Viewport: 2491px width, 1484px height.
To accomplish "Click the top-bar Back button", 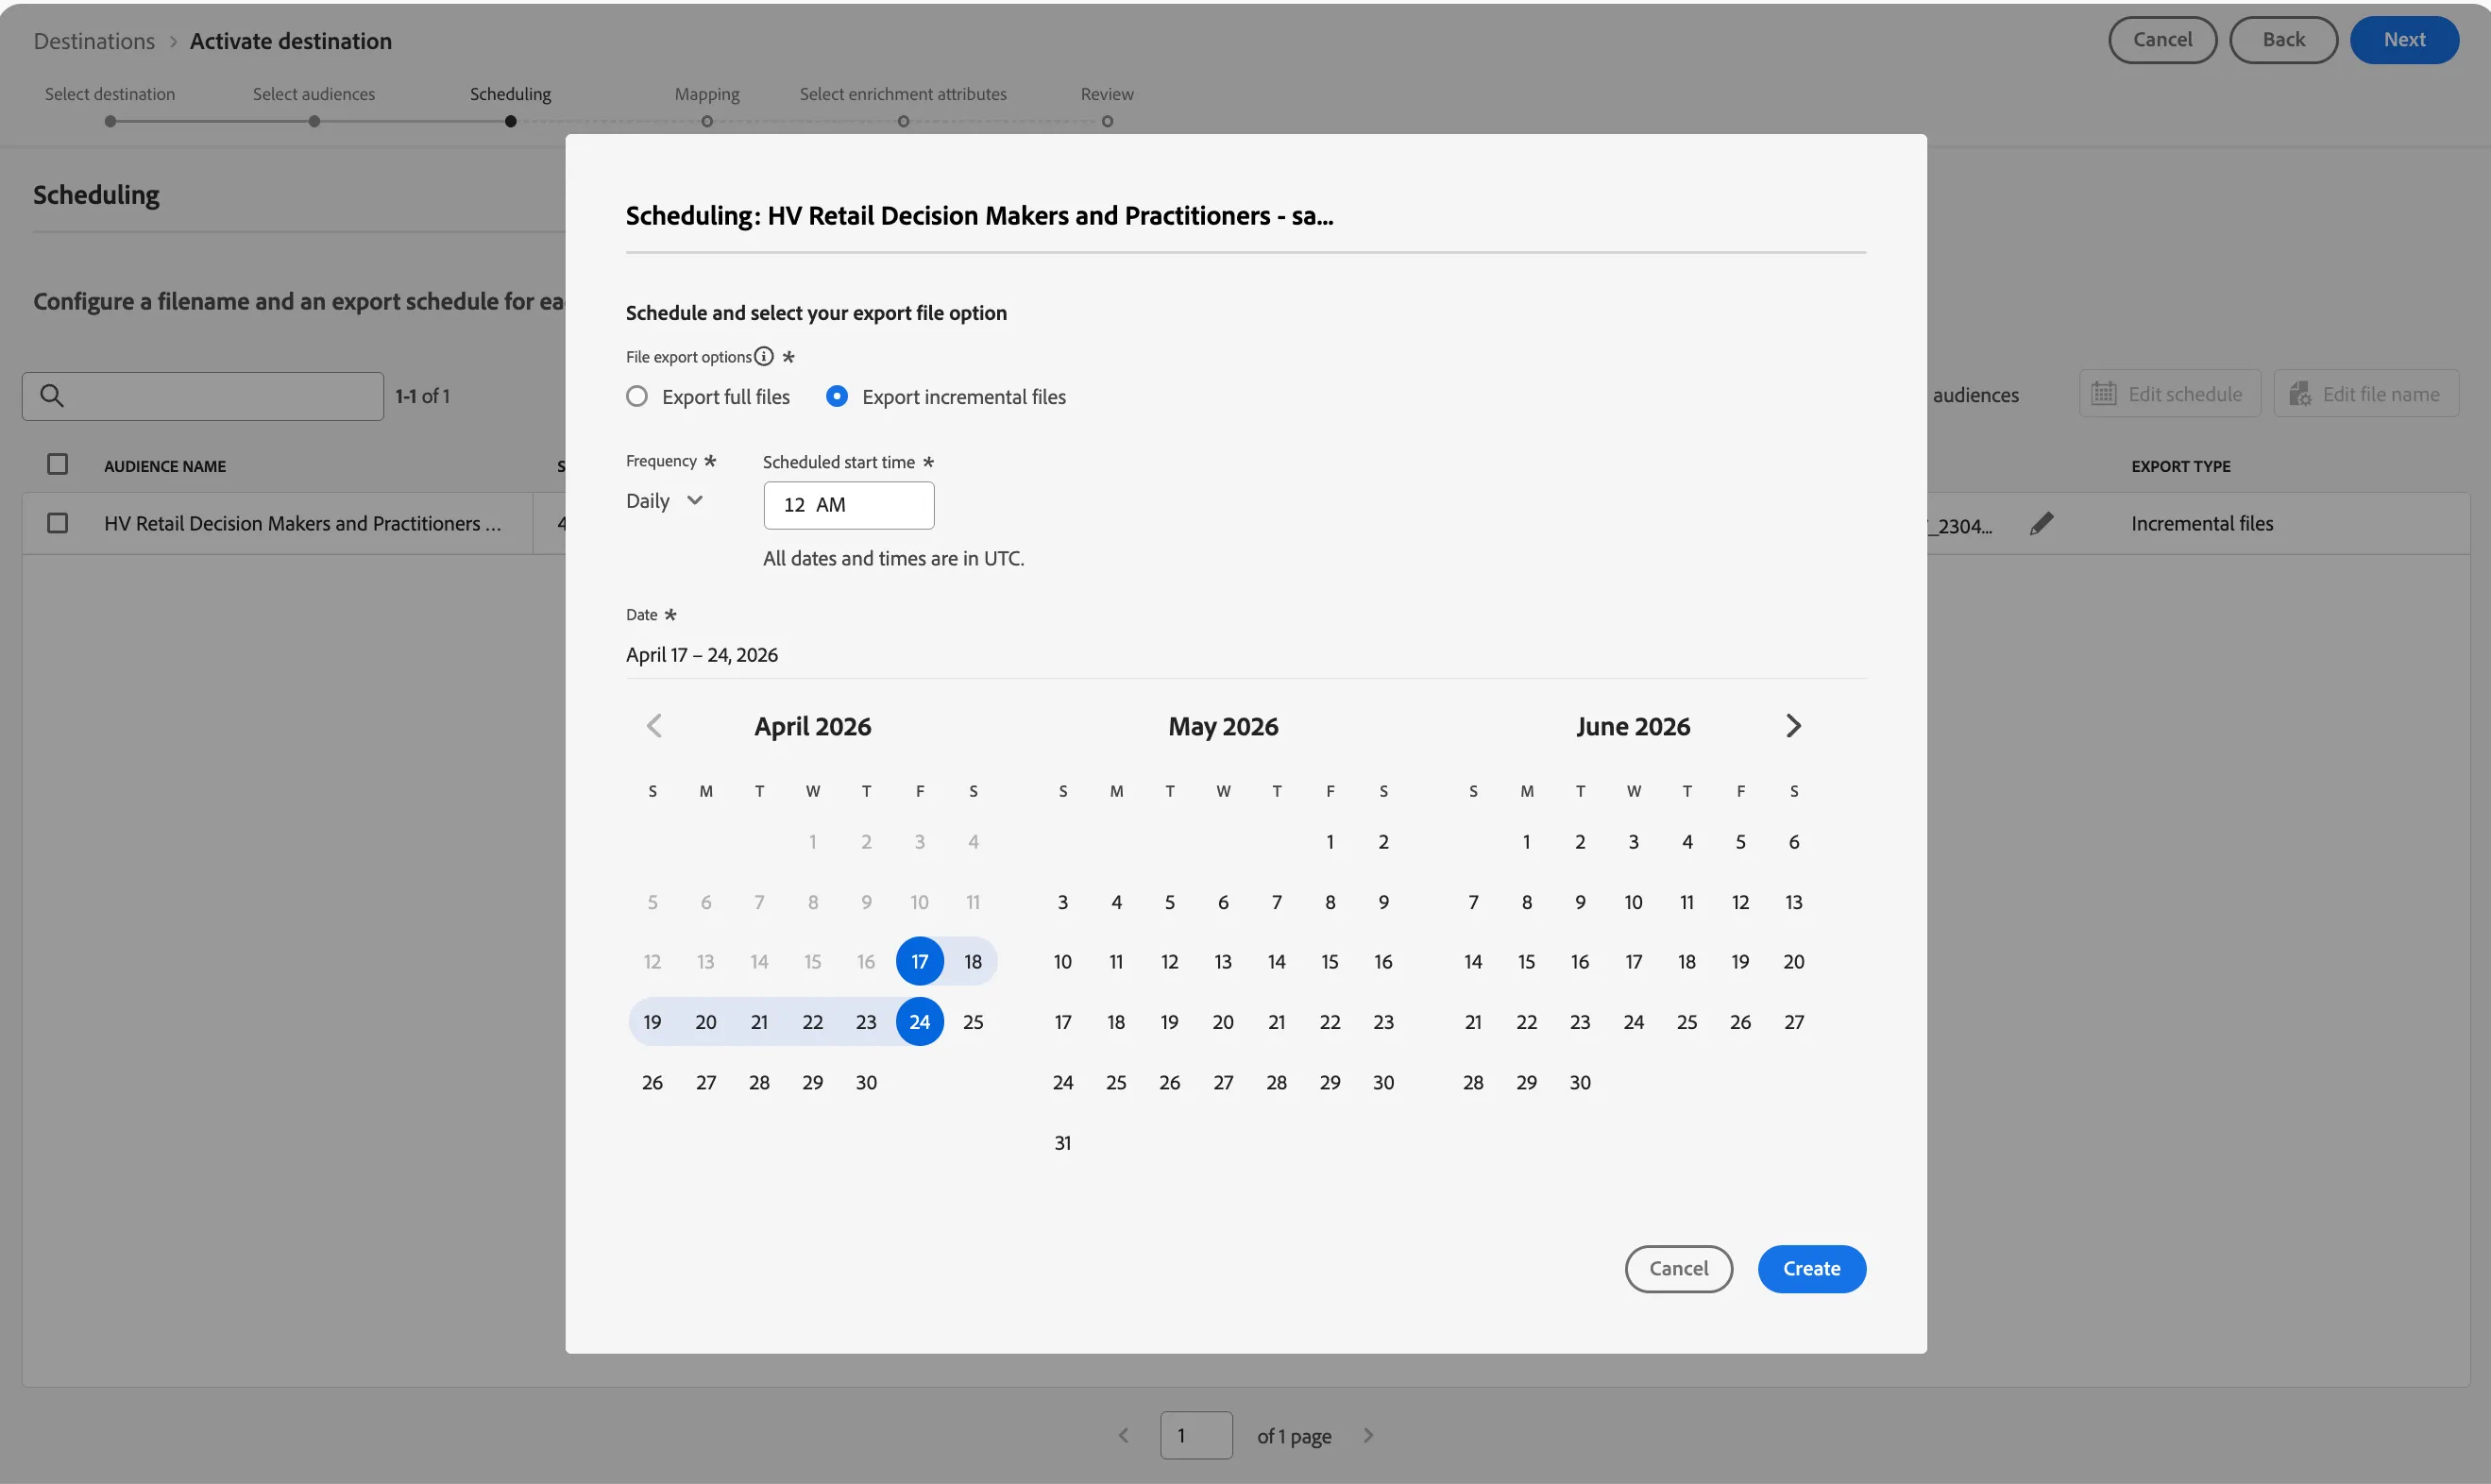I will coord(2284,40).
